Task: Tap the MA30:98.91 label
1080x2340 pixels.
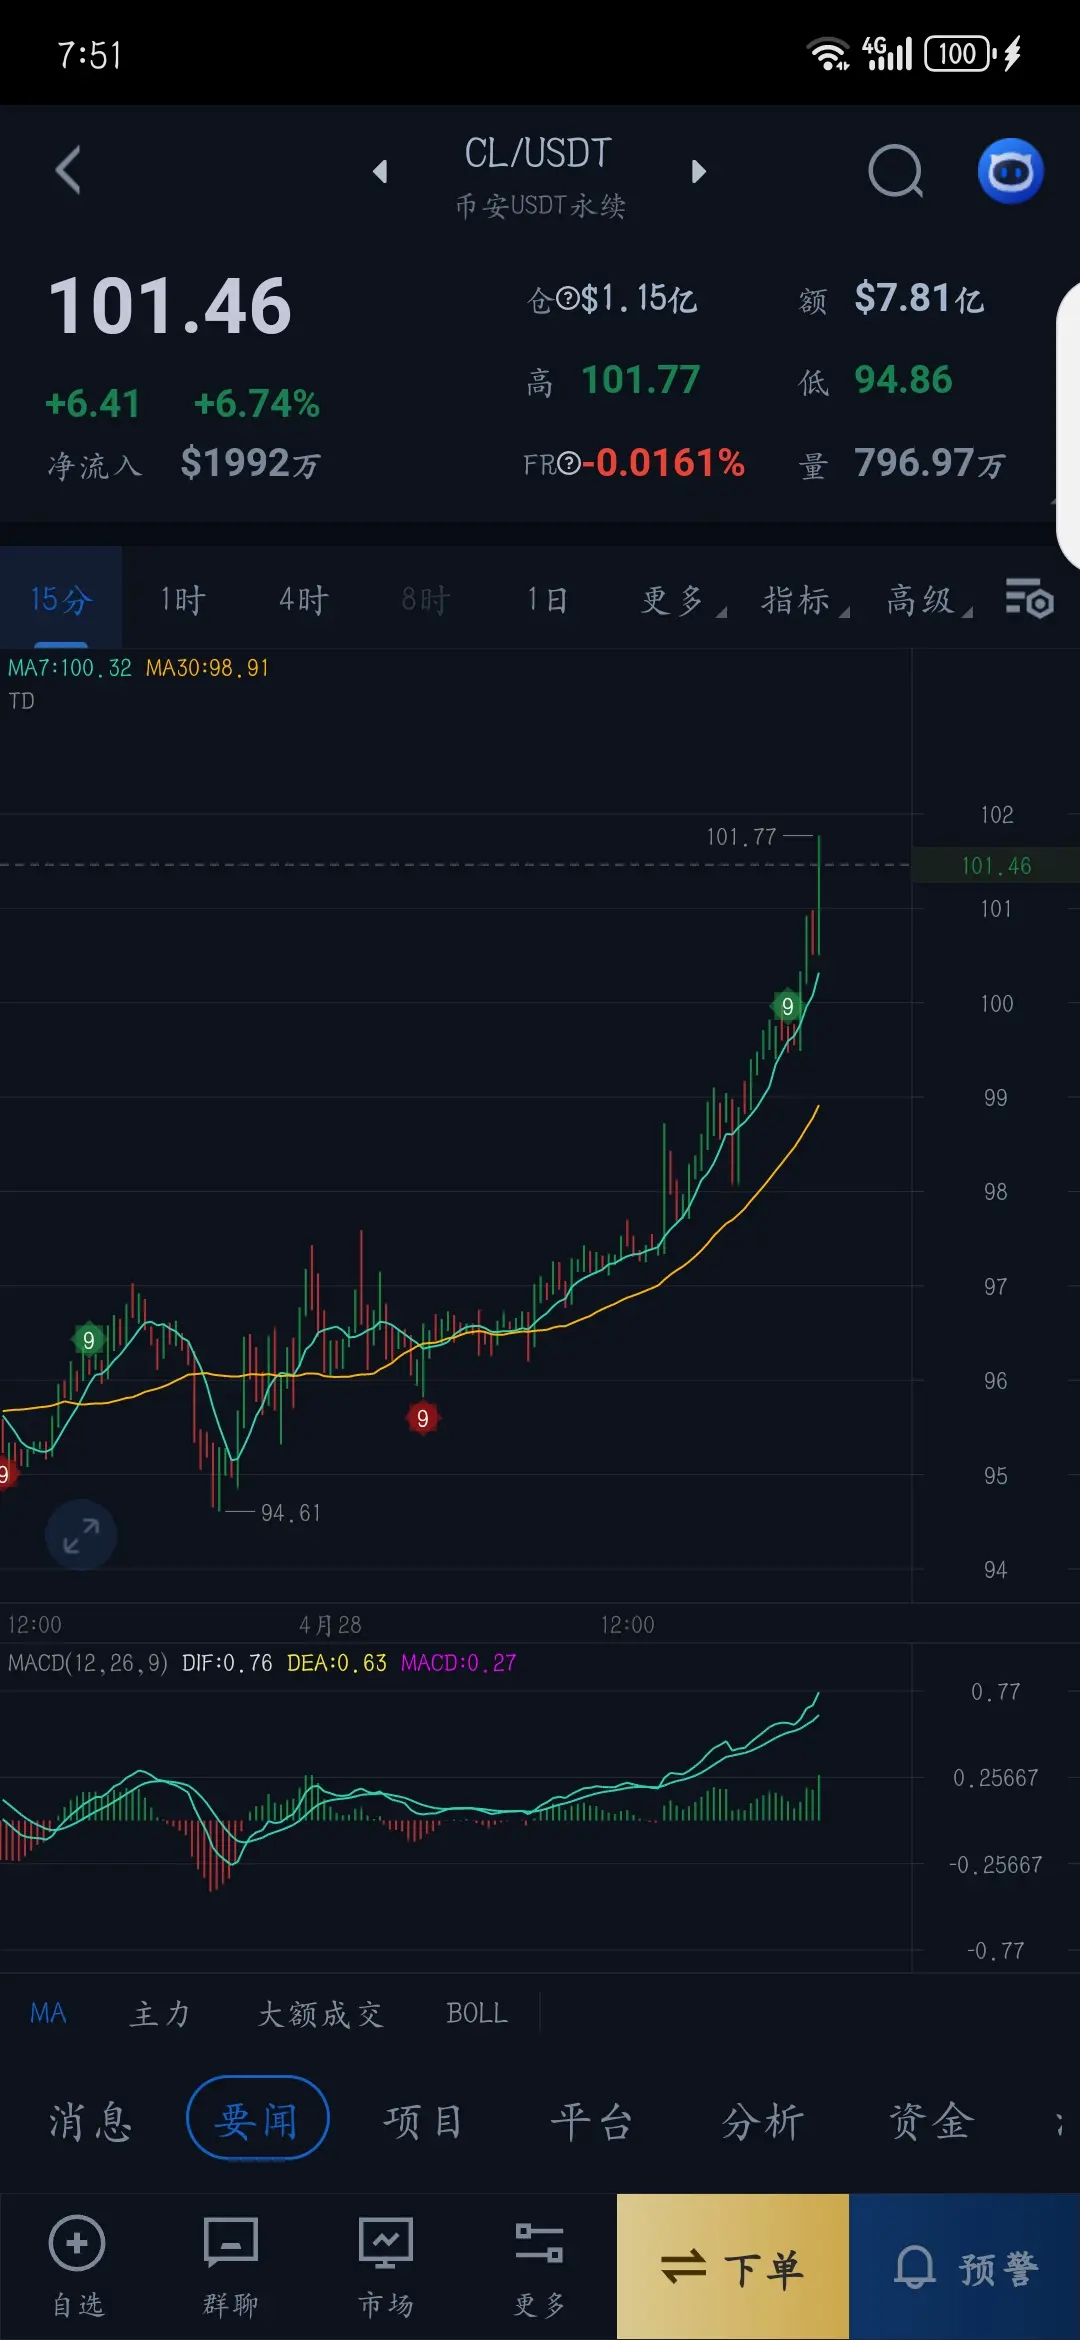Action: coord(208,668)
